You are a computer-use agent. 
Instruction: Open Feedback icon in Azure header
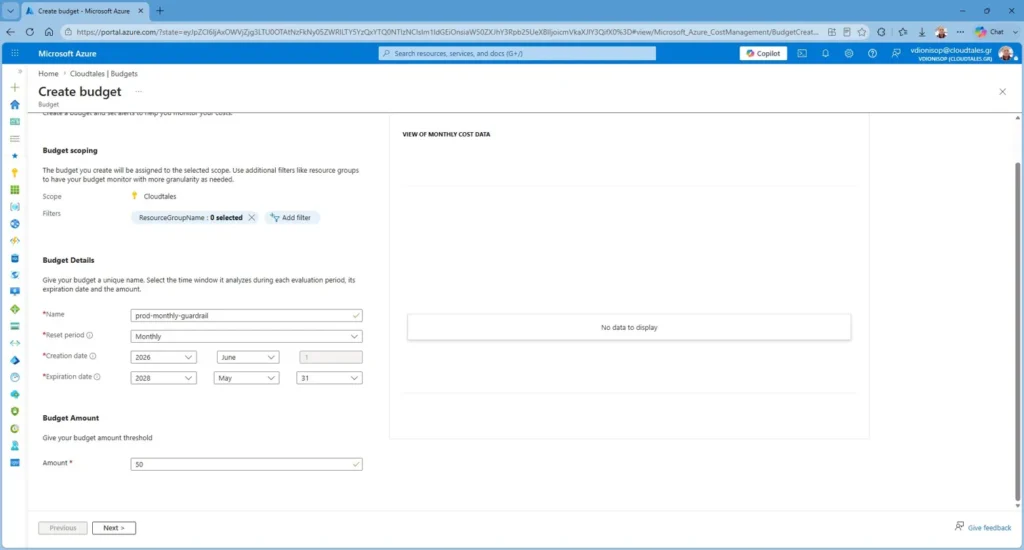click(896, 54)
